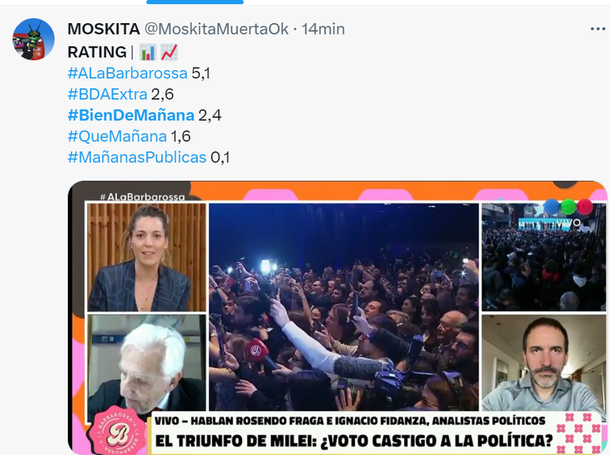Enlarge the central crowd photo in the tweet image

point(344,306)
